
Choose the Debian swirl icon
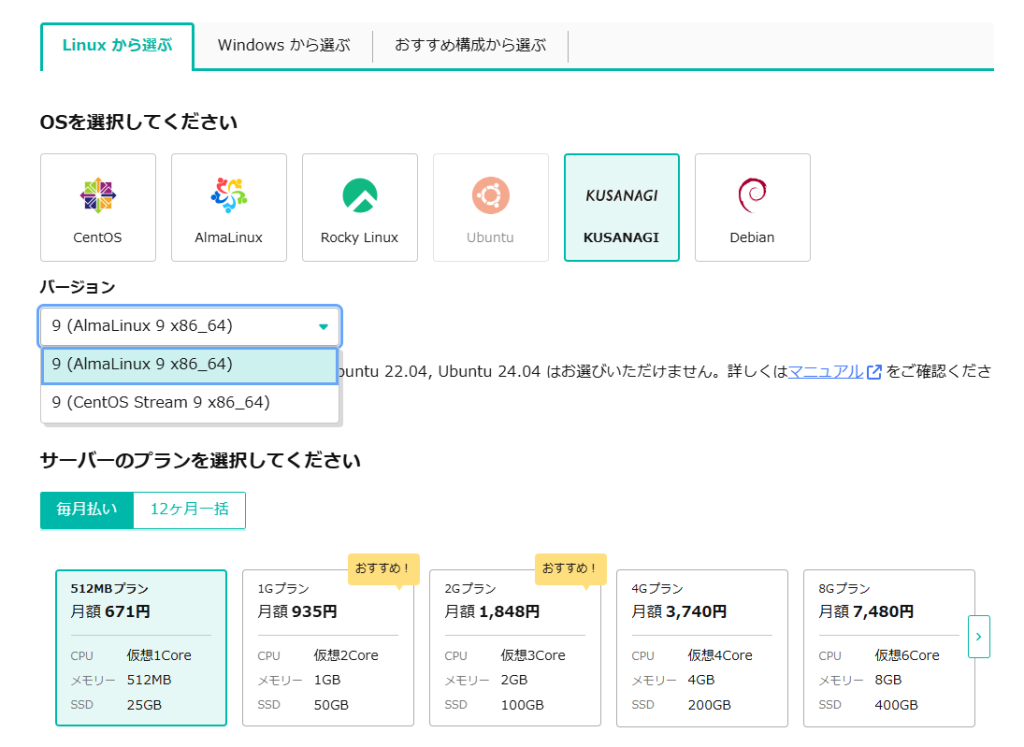coord(752,195)
